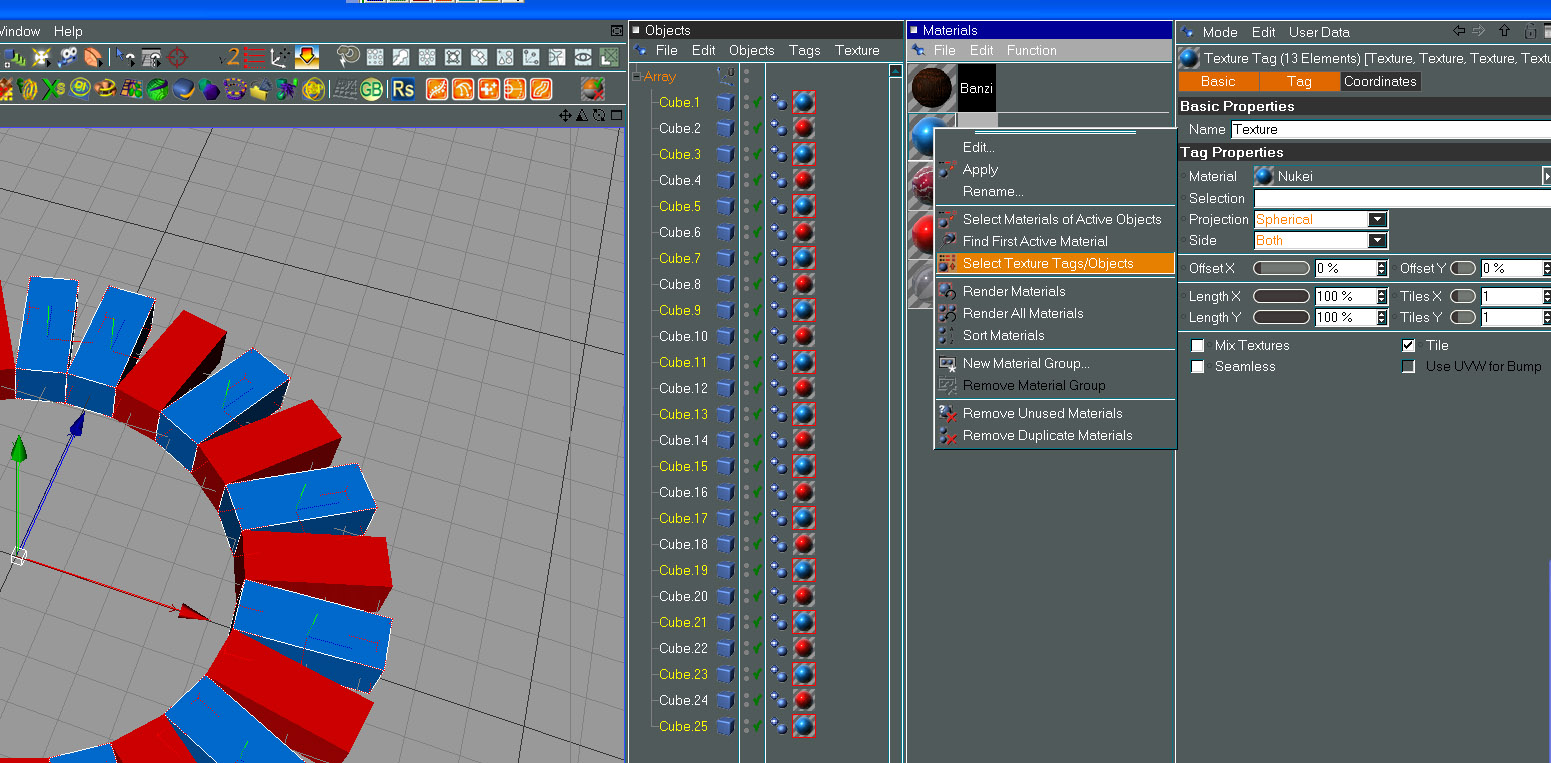Open the Projection dropdown showing Spherical
Image resolution: width=1551 pixels, height=763 pixels.
click(1321, 219)
